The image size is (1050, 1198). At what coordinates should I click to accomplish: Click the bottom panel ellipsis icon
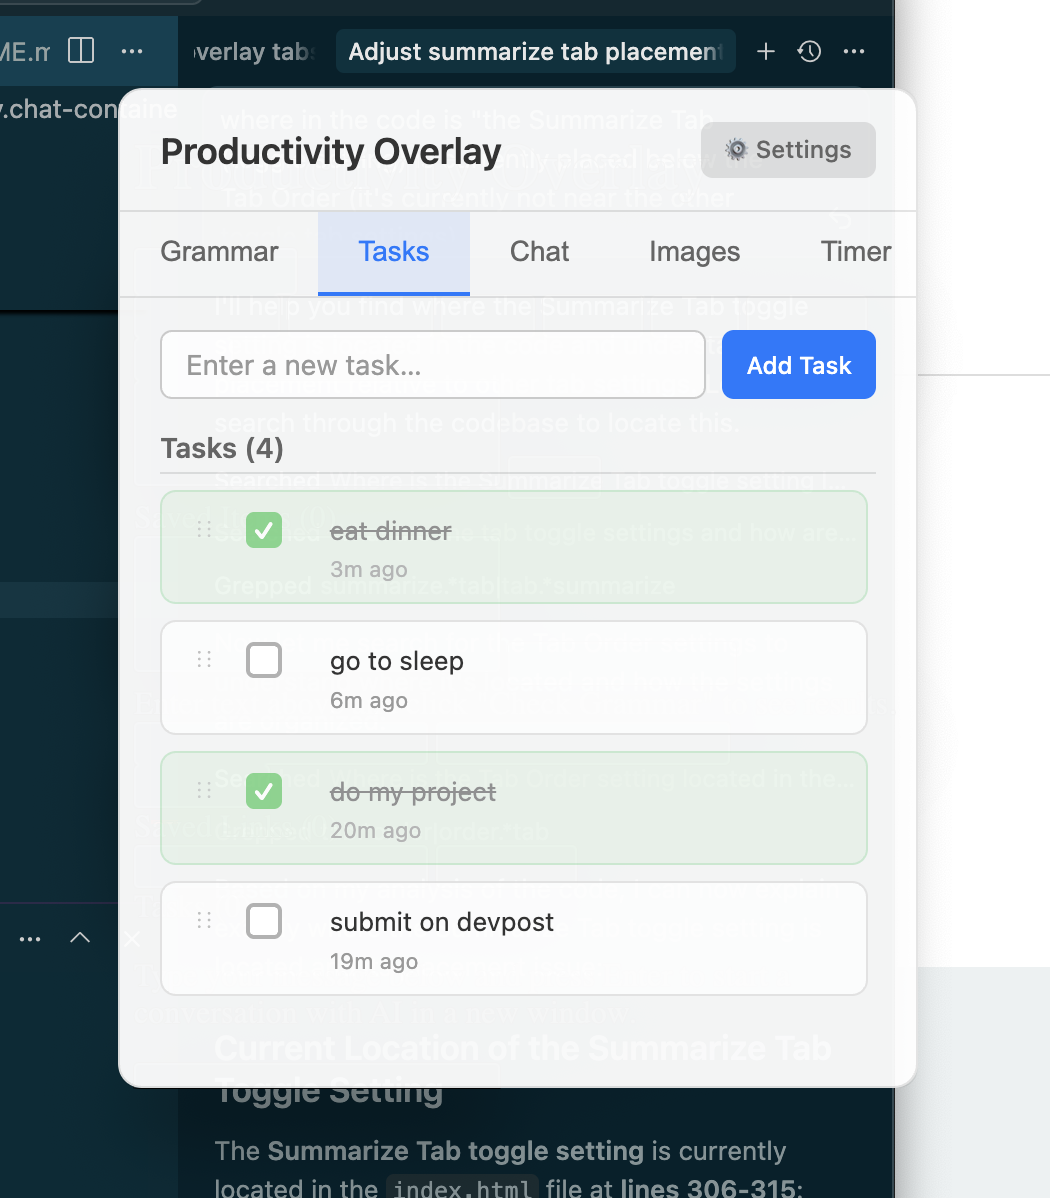pyautogui.click(x=30, y=938)
